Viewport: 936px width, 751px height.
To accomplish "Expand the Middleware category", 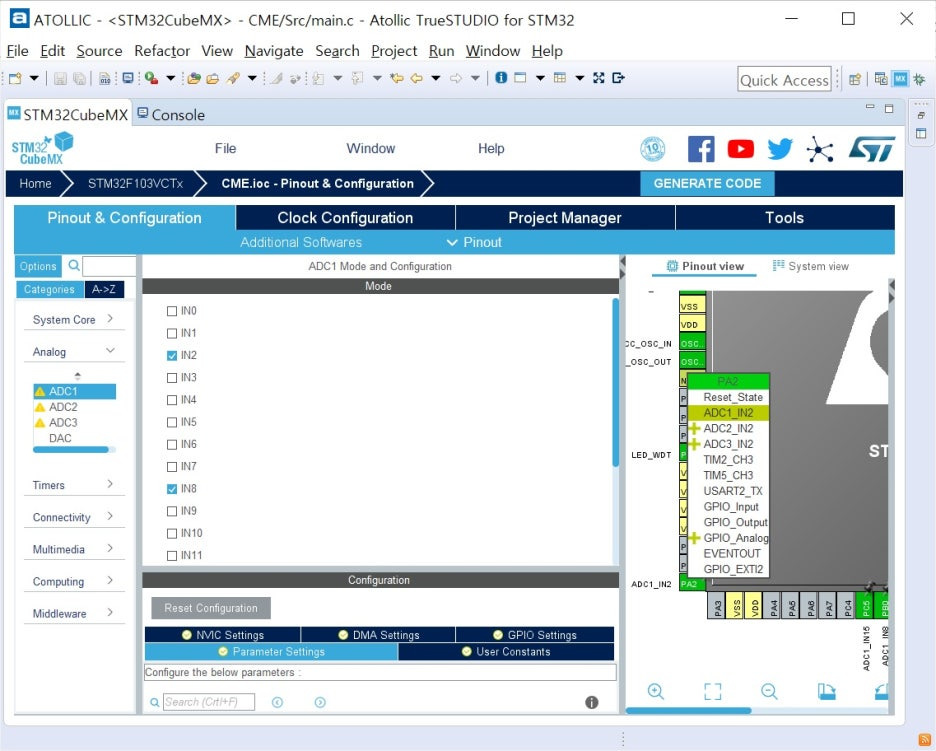I will pyautogui.click(x=74, y=613).
